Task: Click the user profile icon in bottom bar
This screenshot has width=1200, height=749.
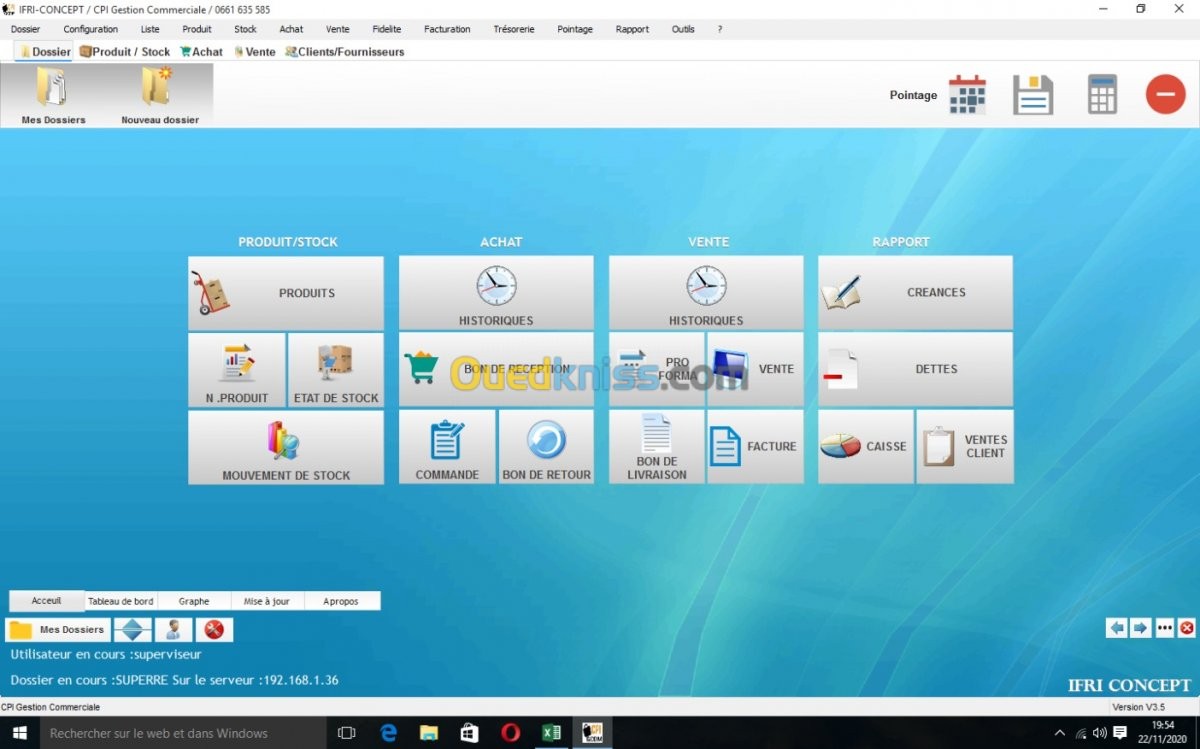Action: (174, 630)
